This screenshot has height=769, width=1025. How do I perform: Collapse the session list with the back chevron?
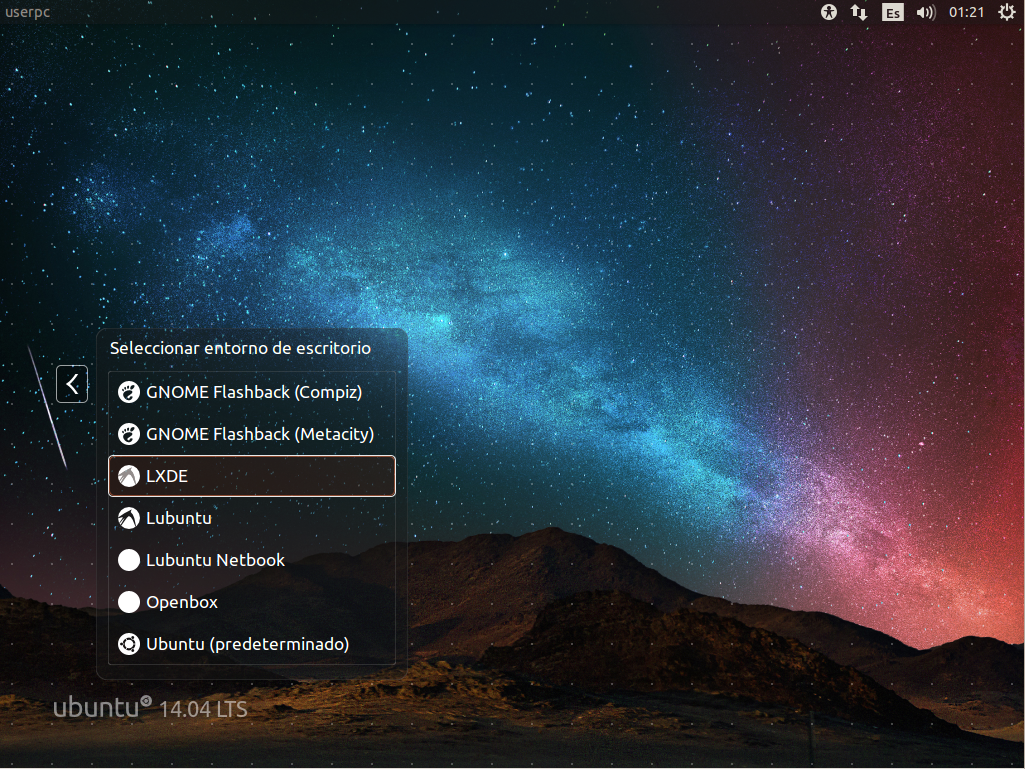[71, 384]
